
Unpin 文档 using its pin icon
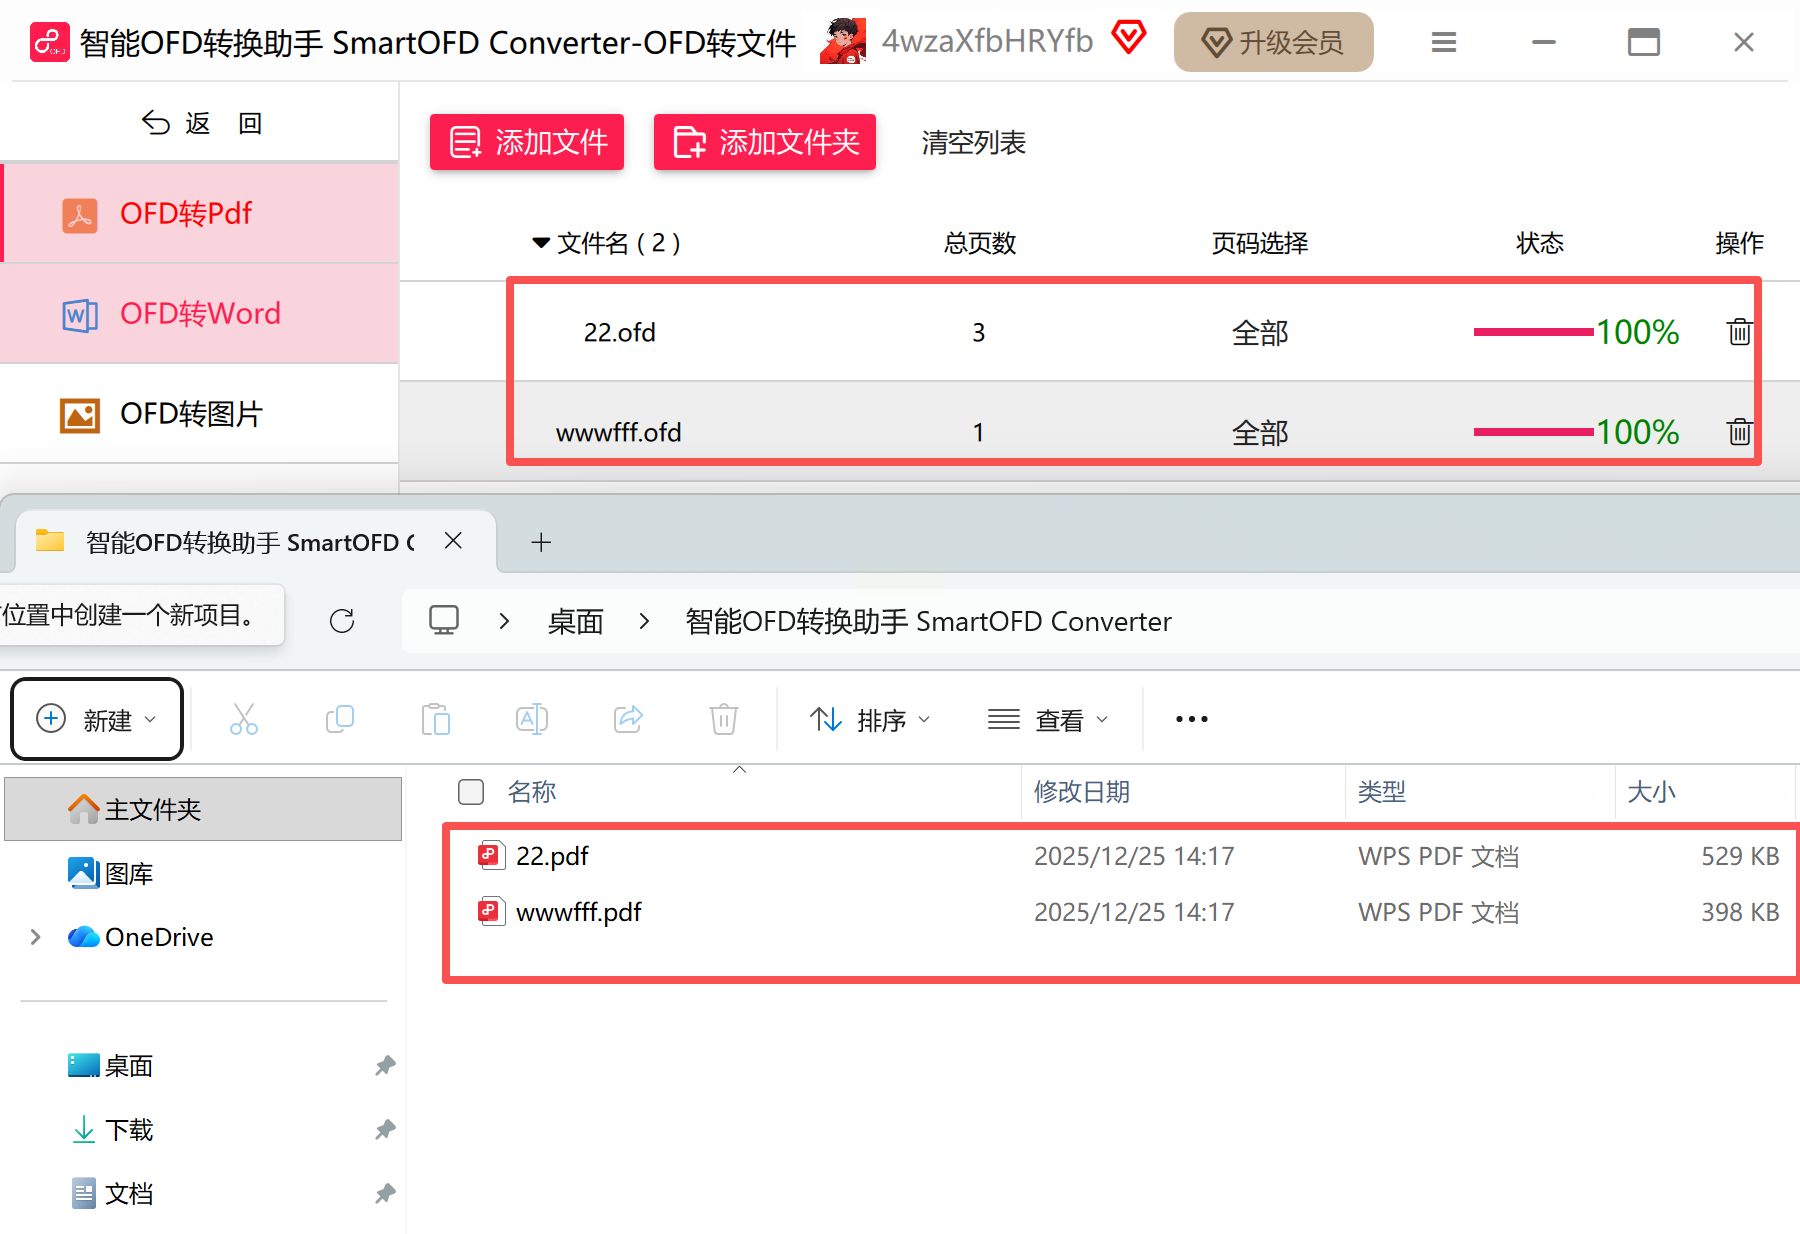[x=385, y=1194]
